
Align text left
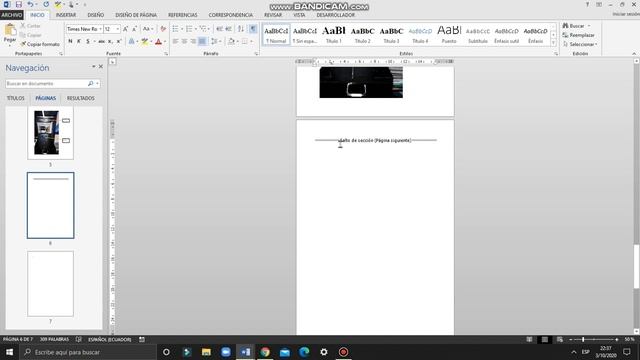pos(176,41)
